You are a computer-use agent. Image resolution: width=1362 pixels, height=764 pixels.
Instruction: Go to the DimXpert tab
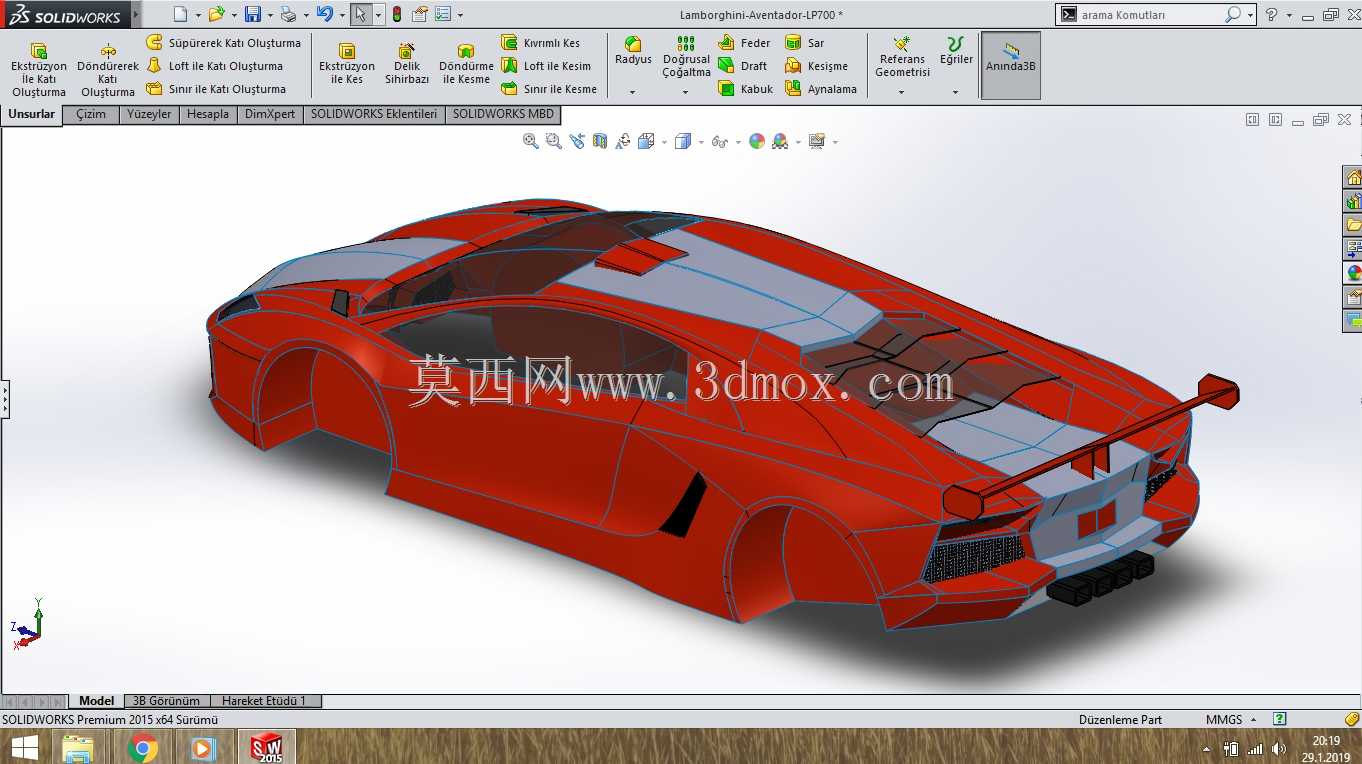(270, 114)
